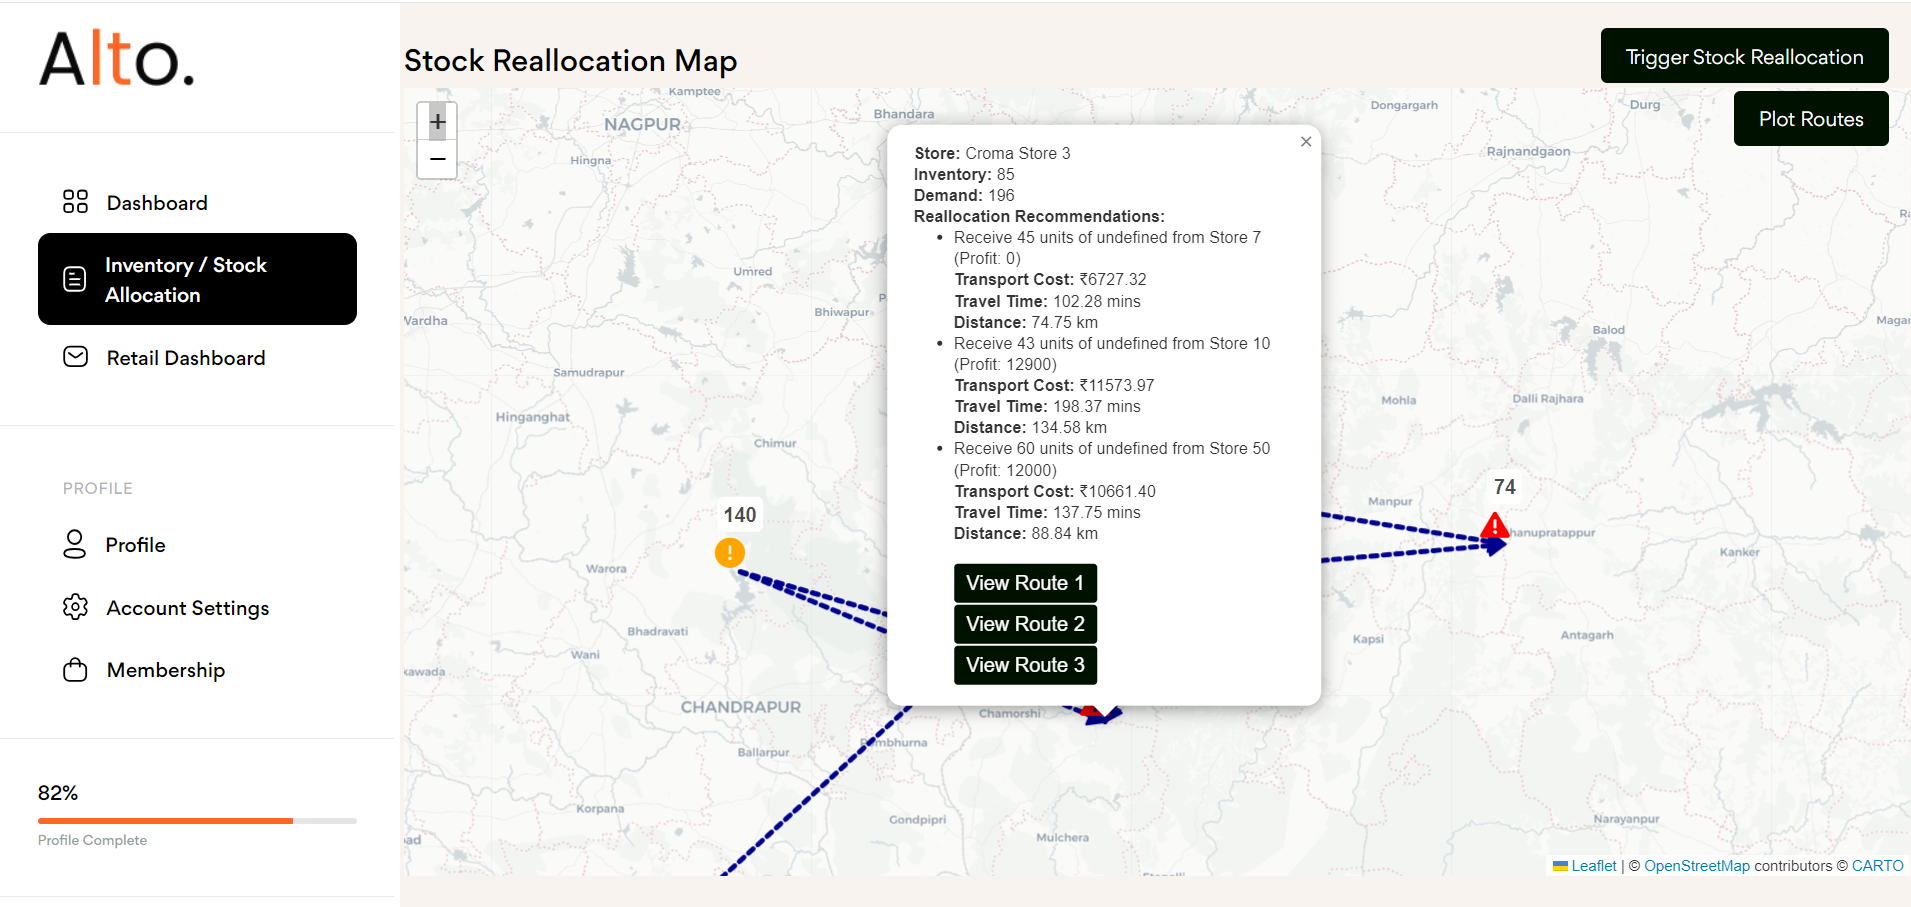Click the CHANDRAPUR city label on map

click(741, 707)
